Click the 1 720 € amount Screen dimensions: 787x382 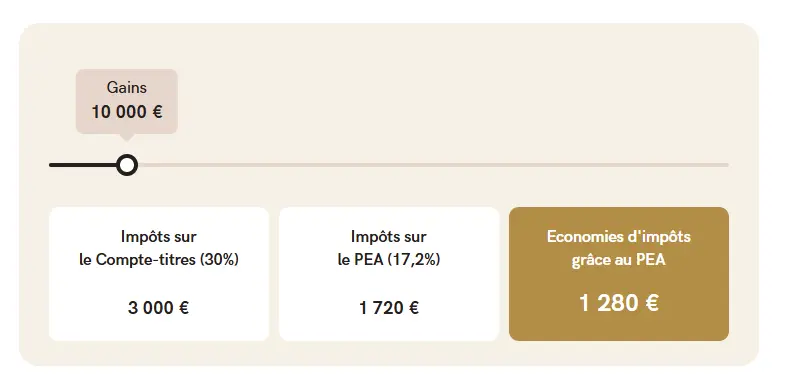pos(389,308)
